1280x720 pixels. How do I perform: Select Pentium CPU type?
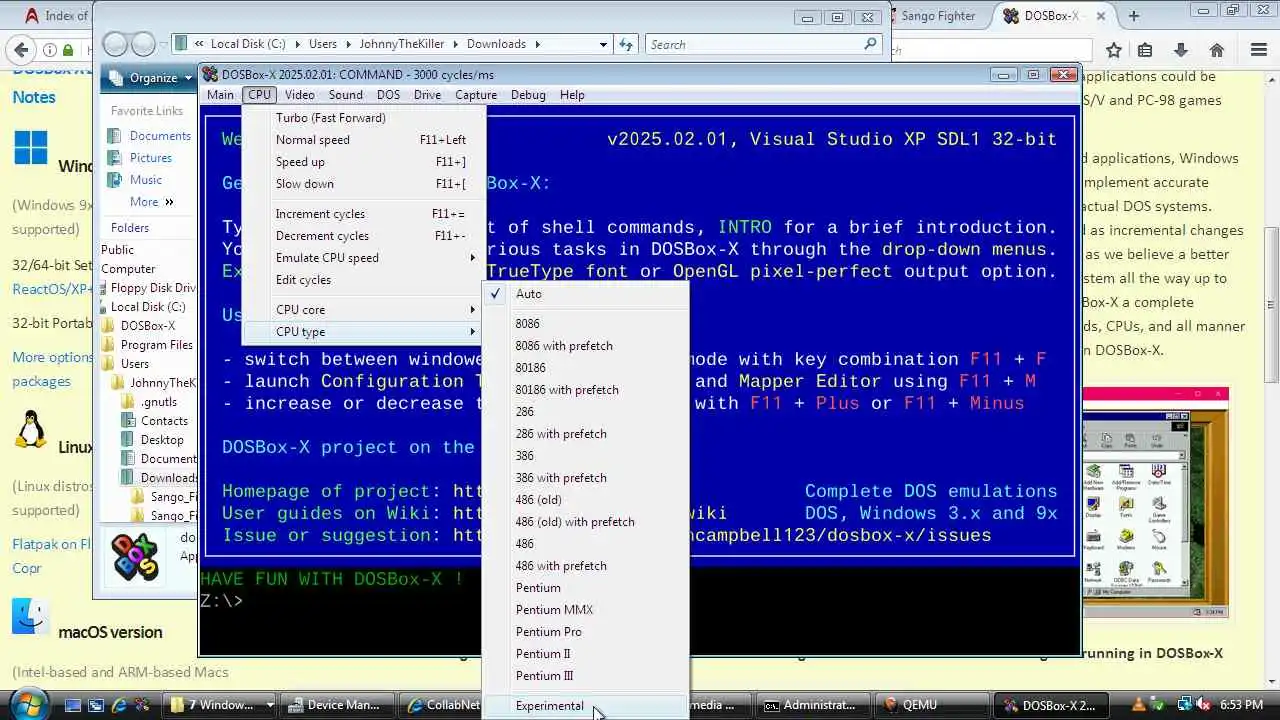[586, 588]
